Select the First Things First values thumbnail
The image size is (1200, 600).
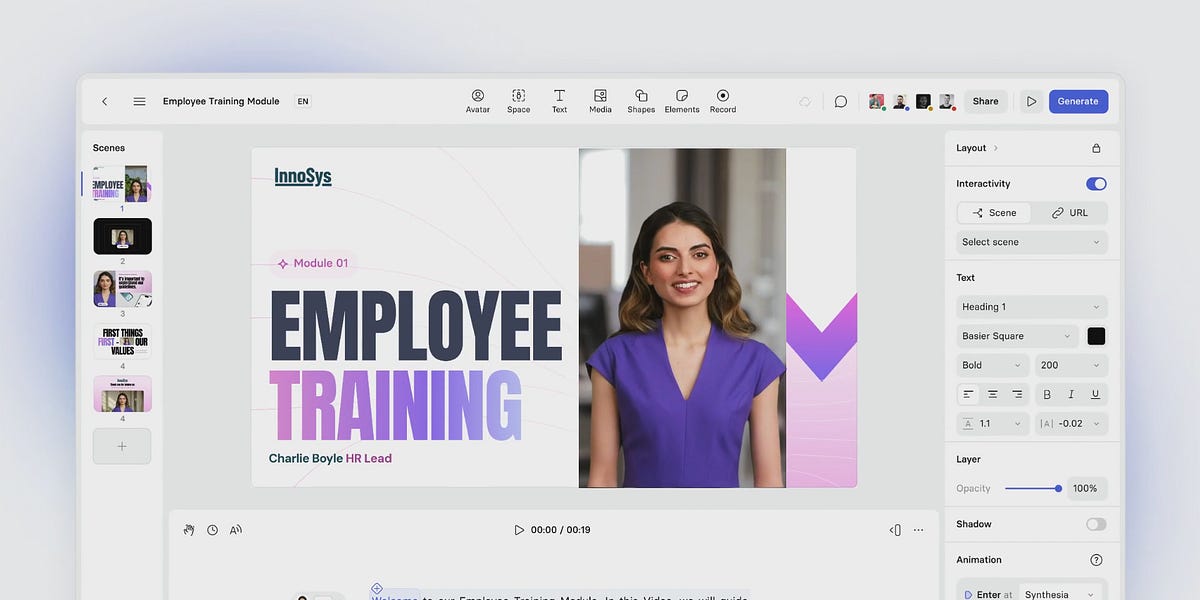[x=122, y=341]
